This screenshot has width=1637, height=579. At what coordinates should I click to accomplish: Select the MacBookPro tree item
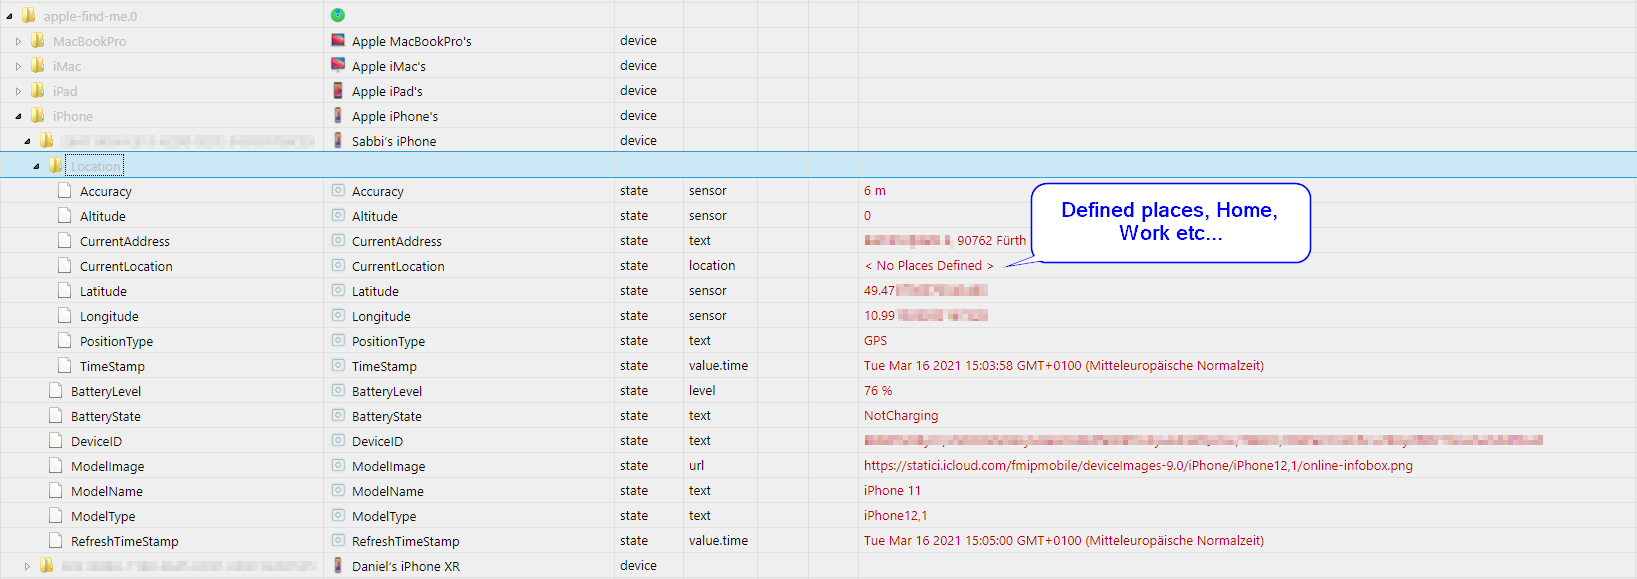click(89, 41)
